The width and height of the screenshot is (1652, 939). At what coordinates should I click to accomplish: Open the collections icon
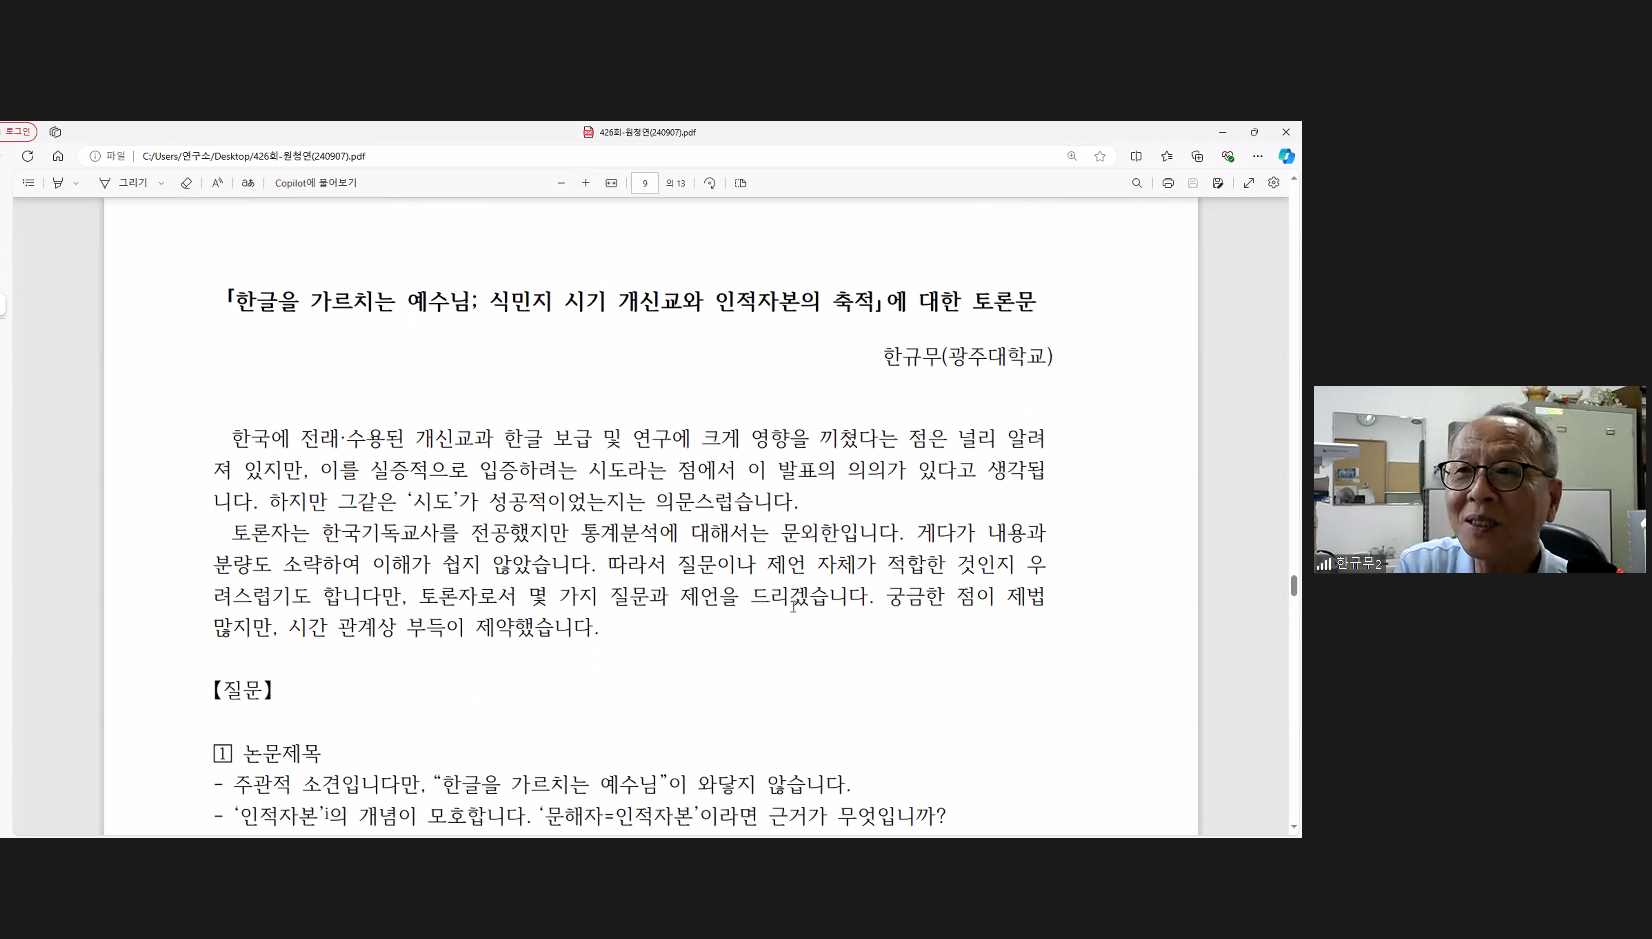tap(1197, 156)
